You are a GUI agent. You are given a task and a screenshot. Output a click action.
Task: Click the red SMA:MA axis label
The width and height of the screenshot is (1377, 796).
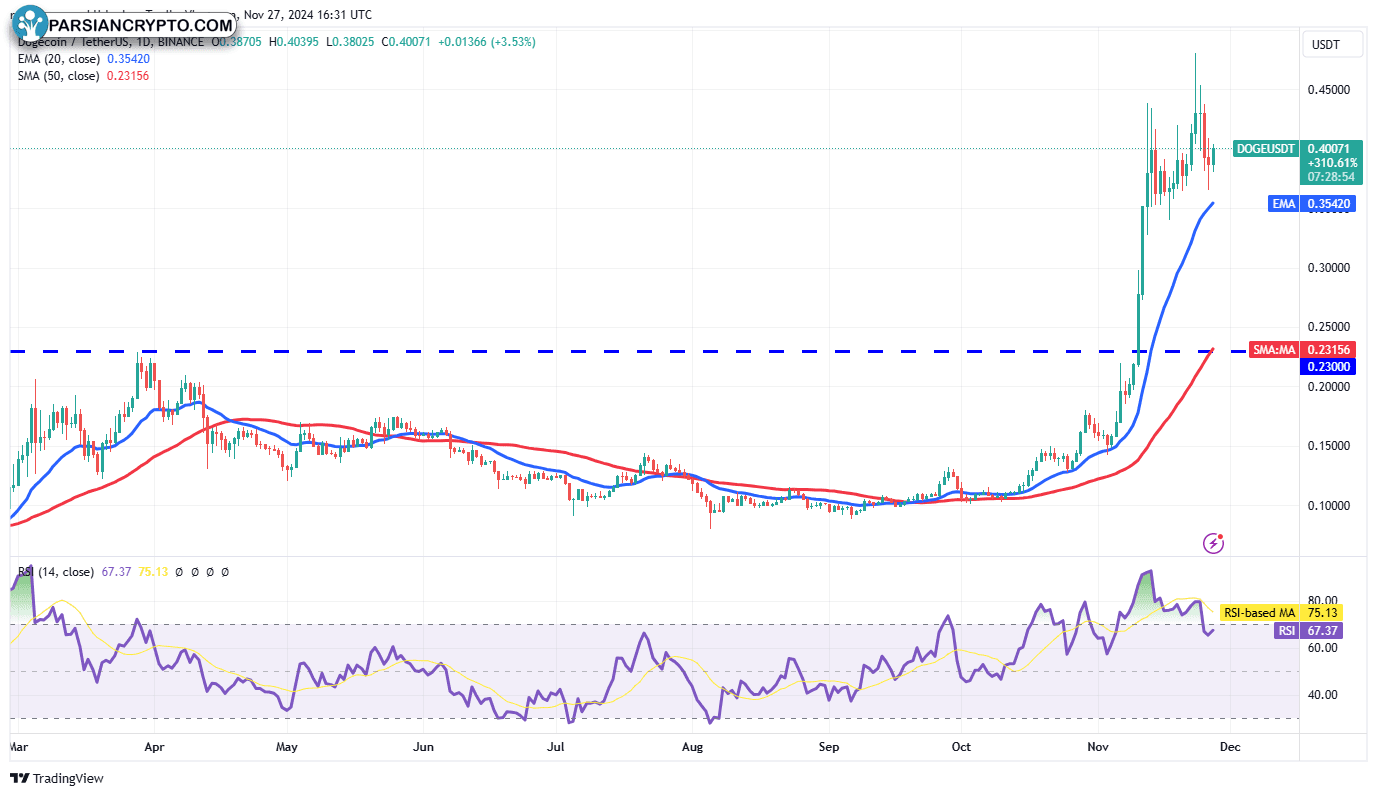click(x=1276, y=350)
